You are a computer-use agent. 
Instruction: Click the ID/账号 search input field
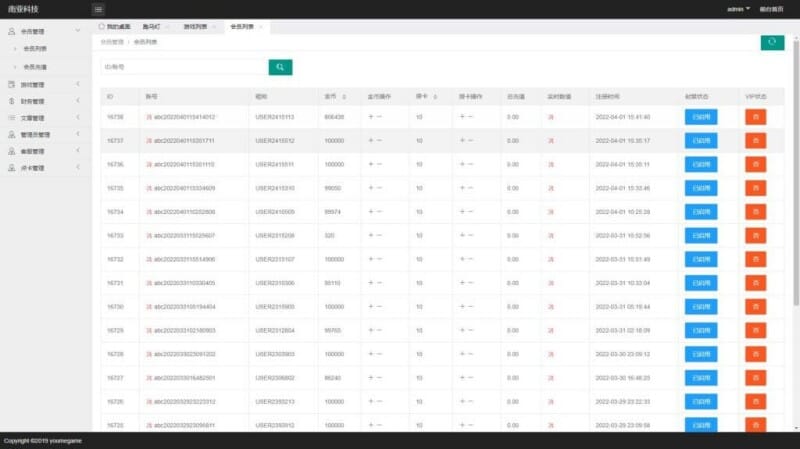pos(183,67)
